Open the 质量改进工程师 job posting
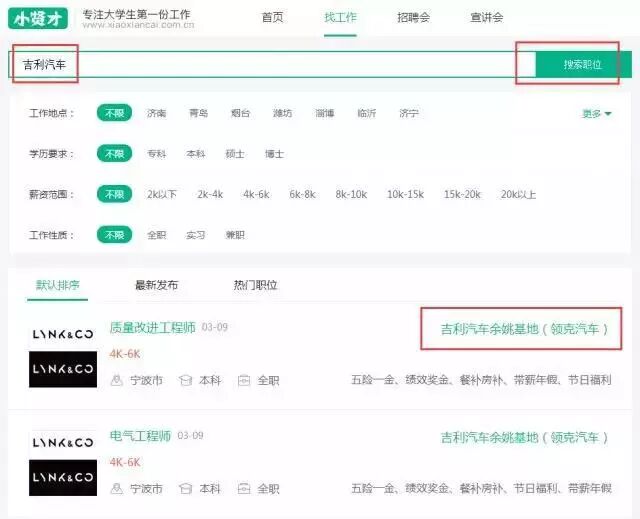This screenshot has height=519, width=640. point(153,327)
